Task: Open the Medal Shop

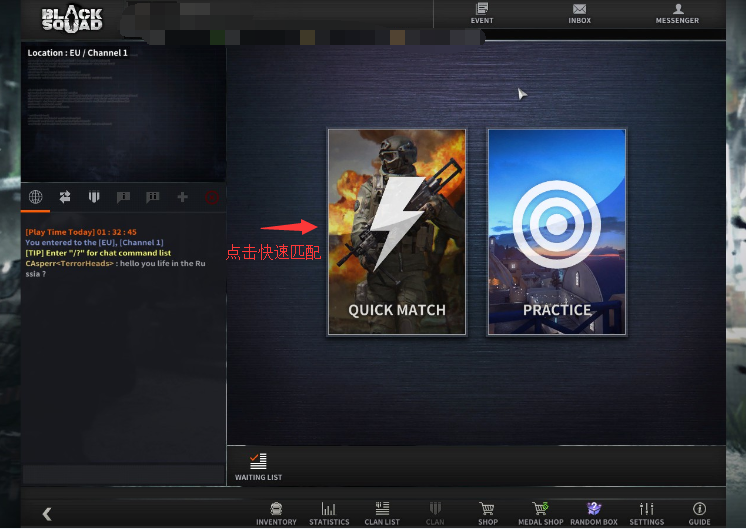Action: [540, 514]
